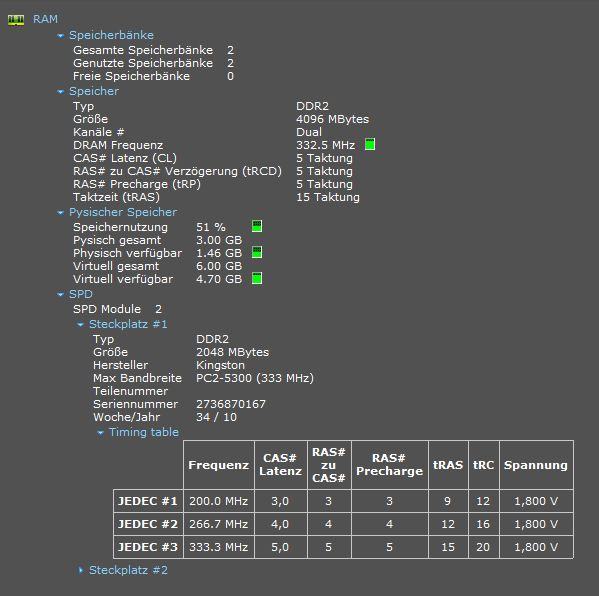Click the green graph icon beside Speichernutzung 51 %
Viewport: 599px width, 596px height.
(x=257, y=226)
